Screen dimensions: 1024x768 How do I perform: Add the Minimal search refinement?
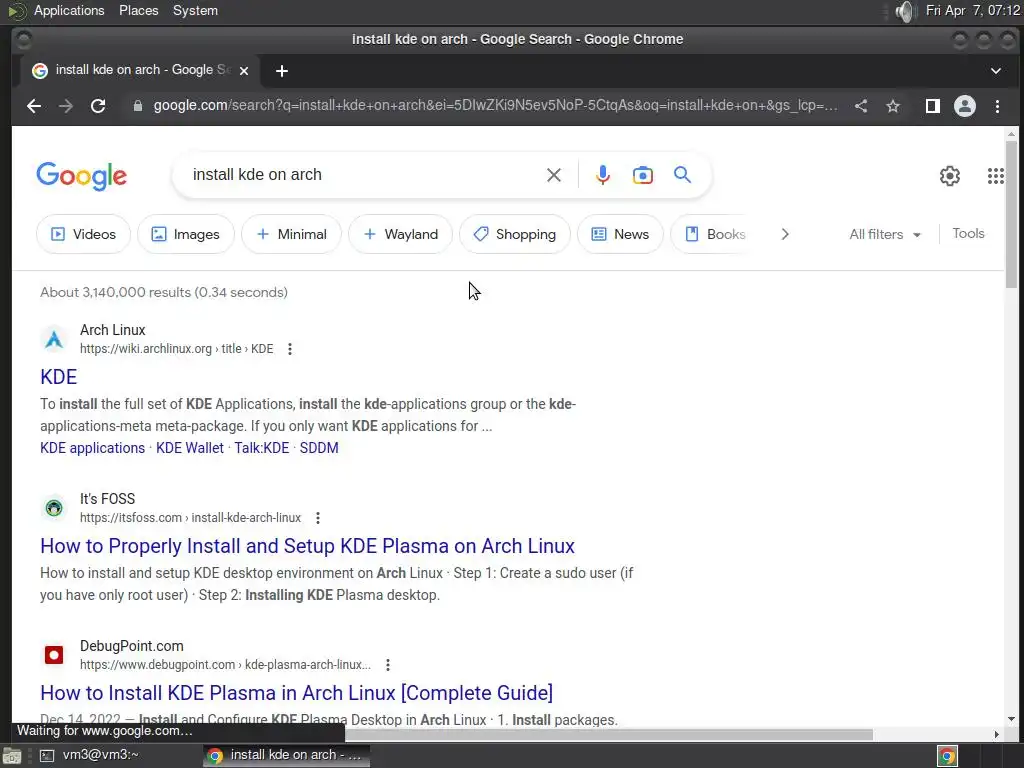pos(291,234)
